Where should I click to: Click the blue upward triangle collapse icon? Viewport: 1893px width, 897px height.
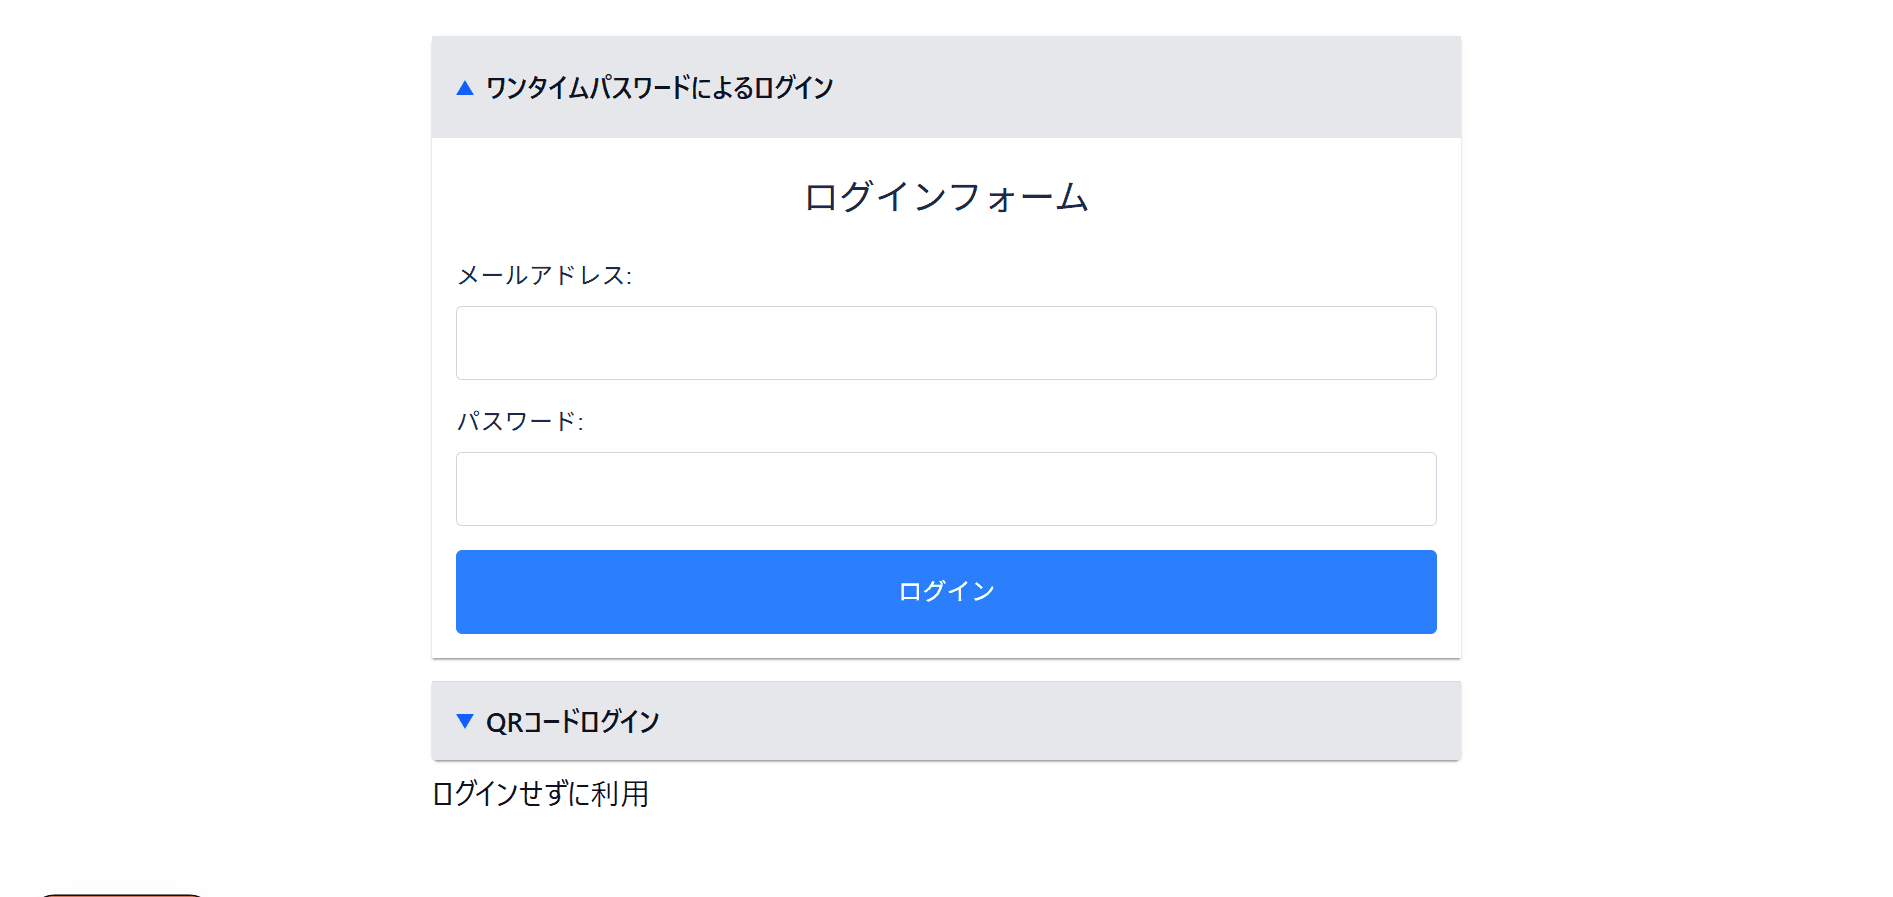pyautogui.click(x=465, y=87)
